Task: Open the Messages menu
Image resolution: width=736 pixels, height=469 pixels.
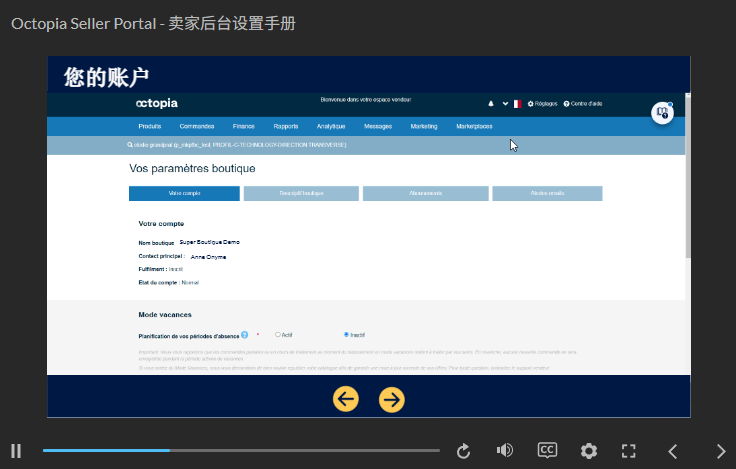Action: (378, 126)
